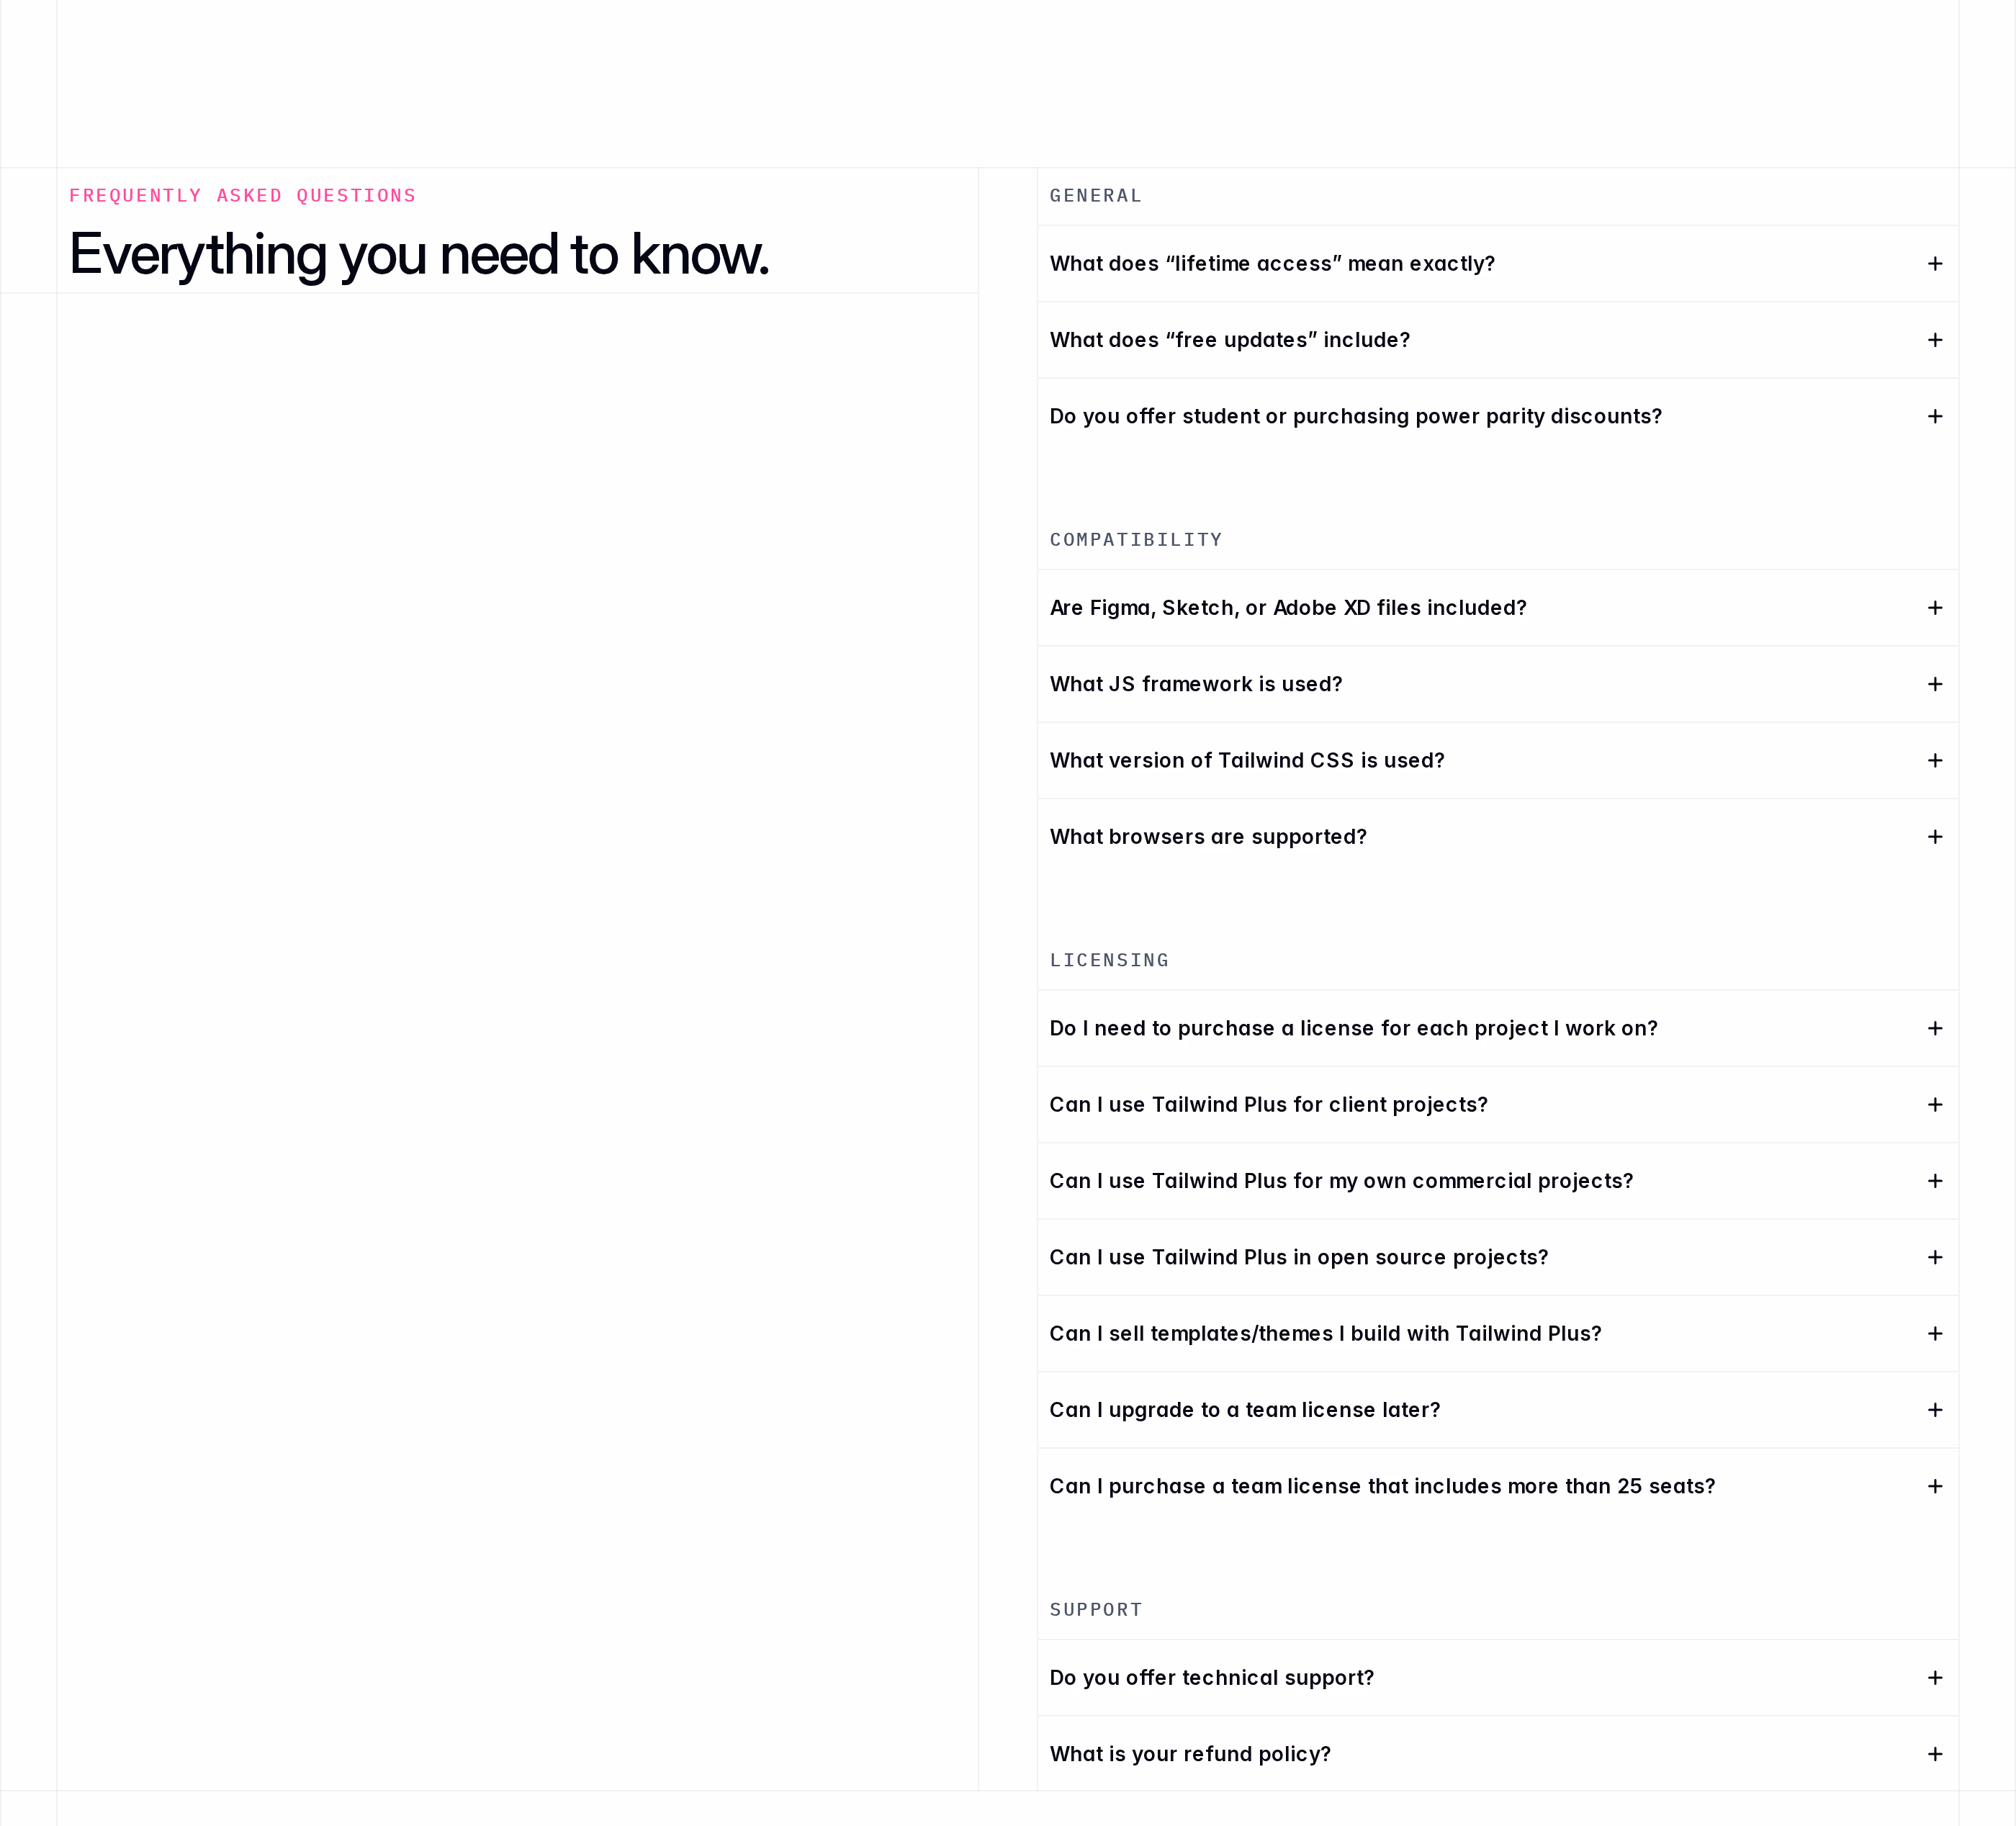2016x1826 pixels.
Task: Click plus icon next to "free updates" question
Action: pos(1934,340)
